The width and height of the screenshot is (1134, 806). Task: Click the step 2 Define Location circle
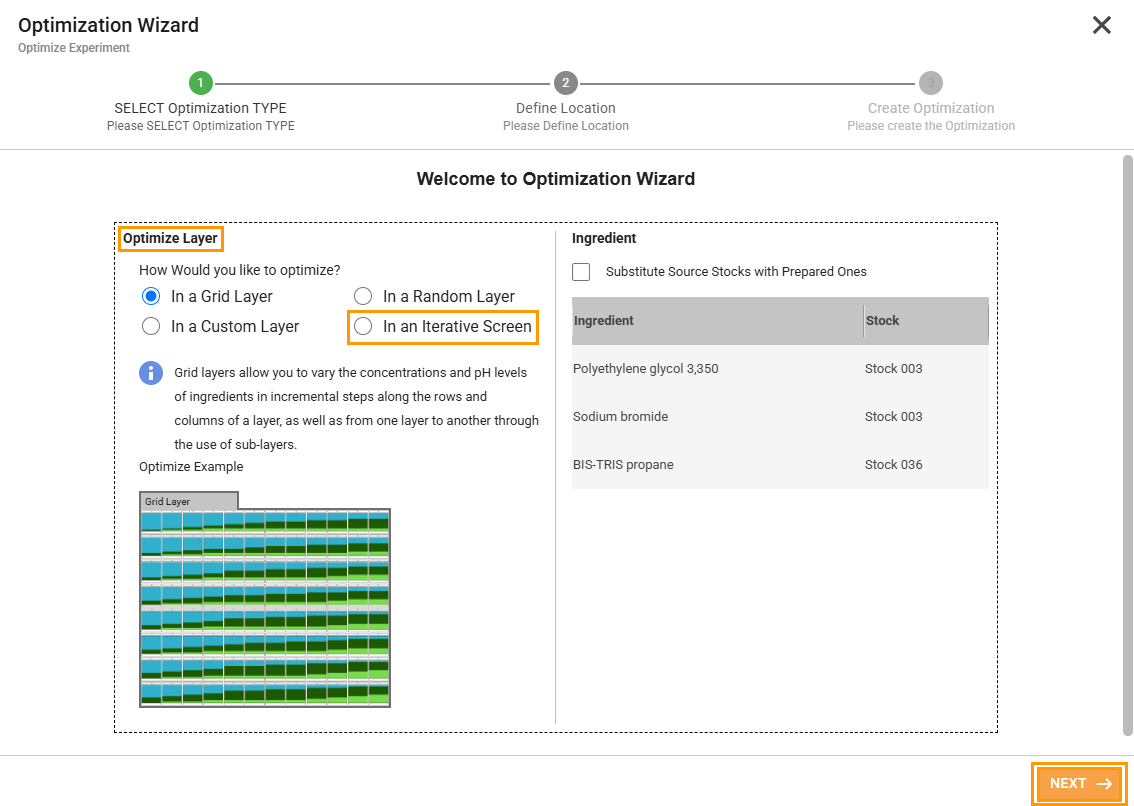pos(566,84)
